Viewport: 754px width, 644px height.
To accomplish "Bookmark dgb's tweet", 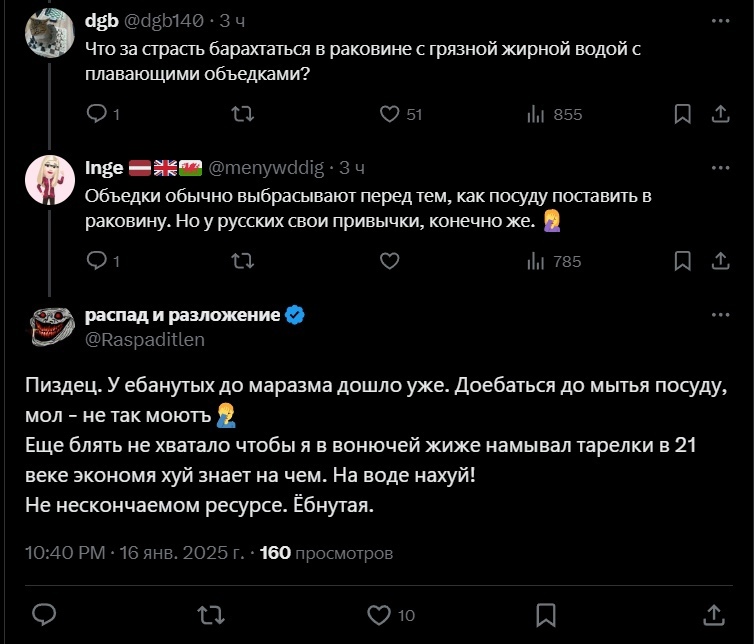I will [x=682, y=114].
